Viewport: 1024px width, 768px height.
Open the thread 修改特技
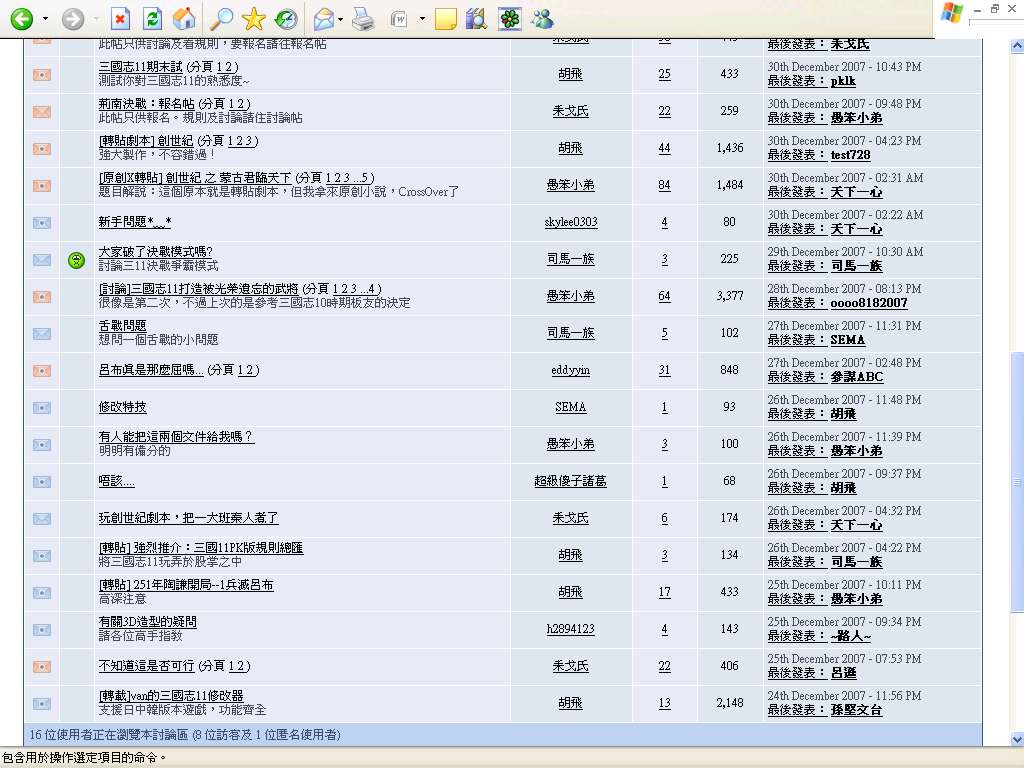click(122, 408)
